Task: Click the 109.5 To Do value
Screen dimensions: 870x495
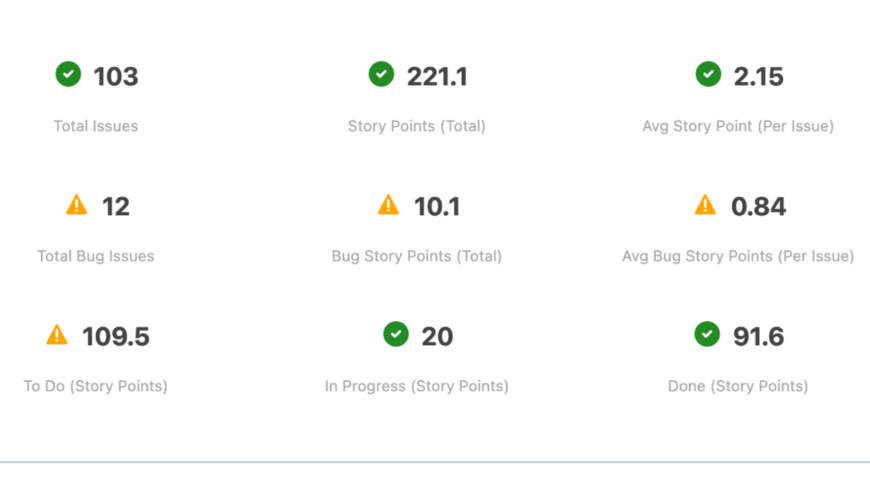Action: (x=116, y=337)
